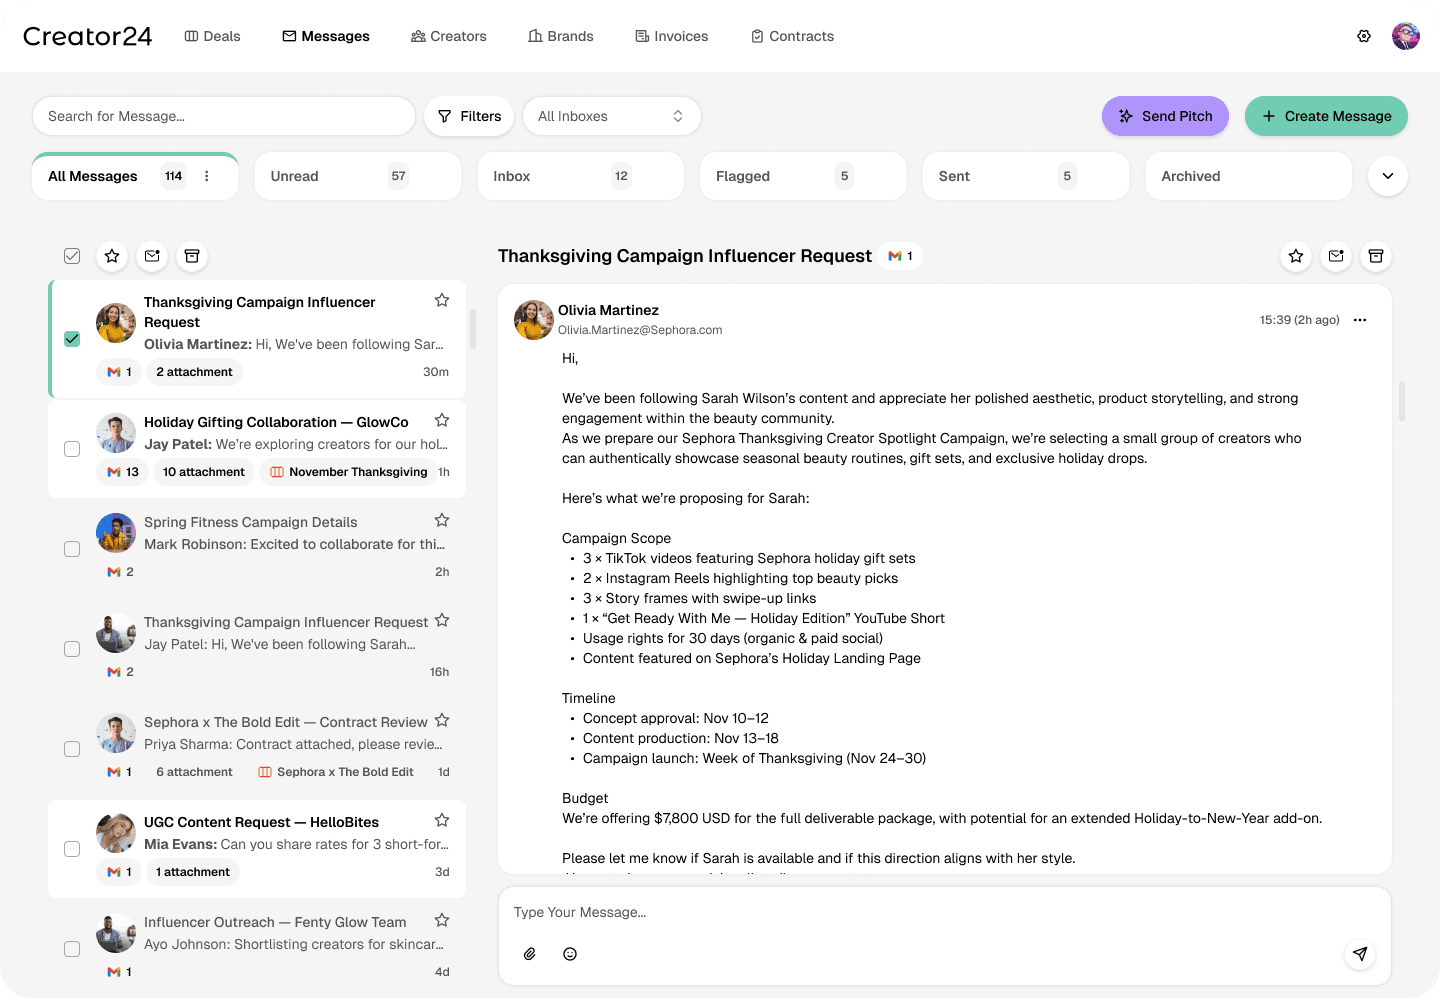Star Sephora x The Bold Edit message
The width and height of the screenshot is (1440, 998).
pos(442,720)
